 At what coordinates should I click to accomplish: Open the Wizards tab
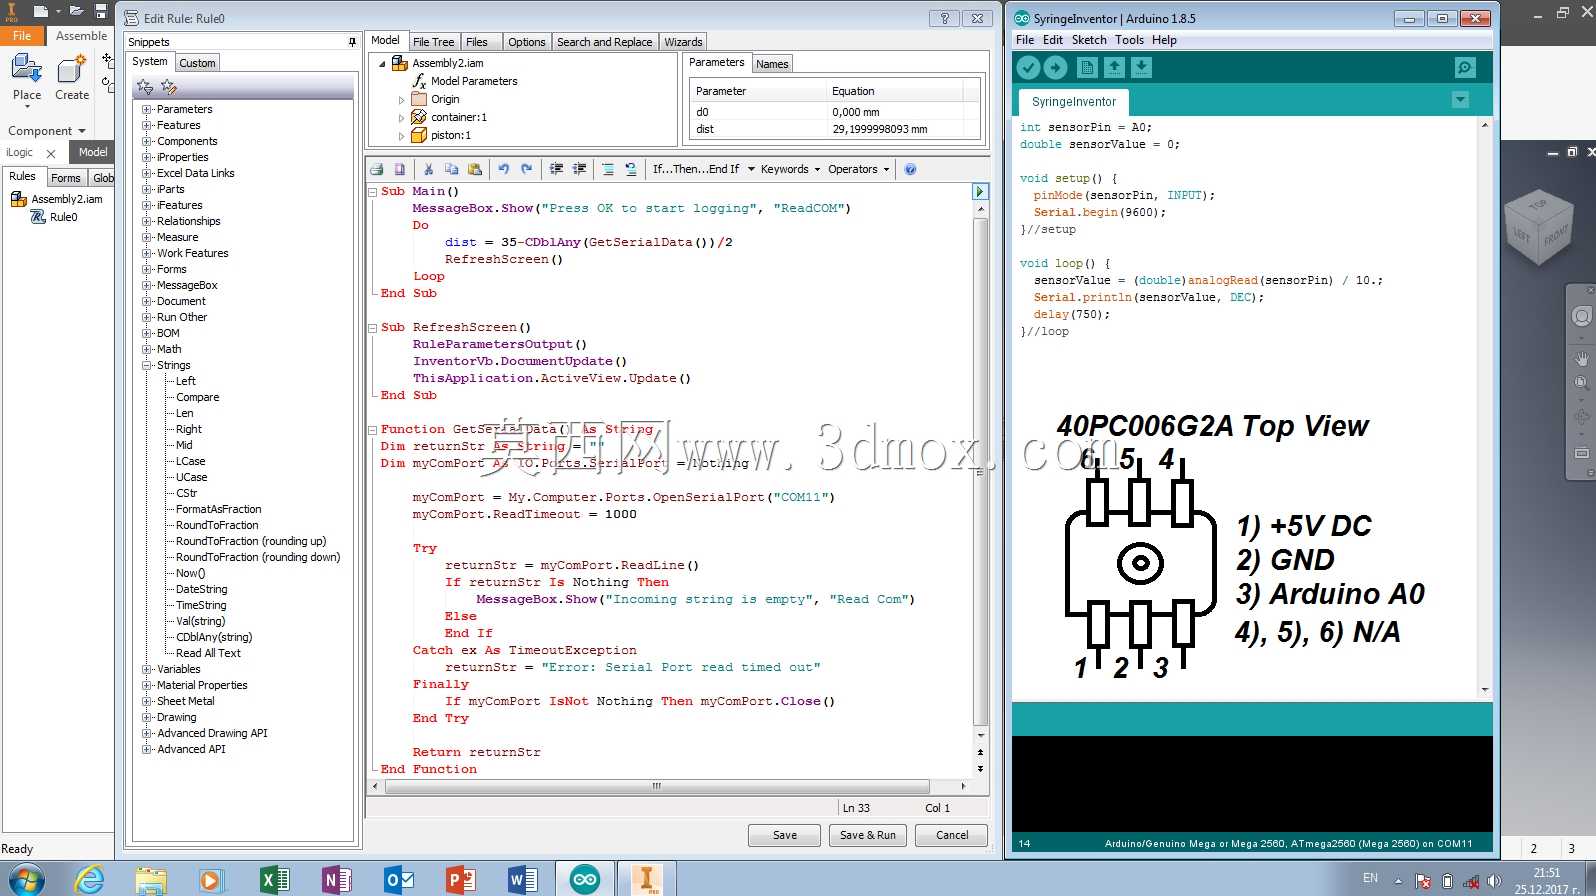coord(683,42)
